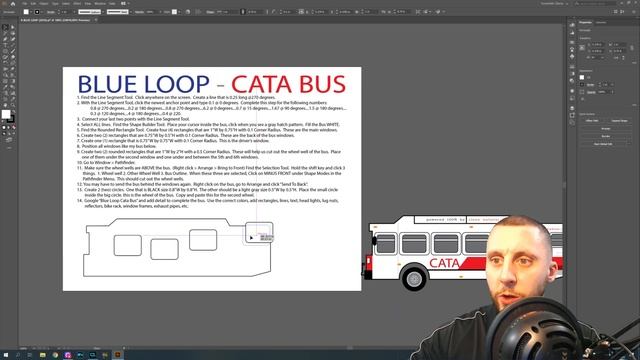Select the Zoom tool

[13, 105]
